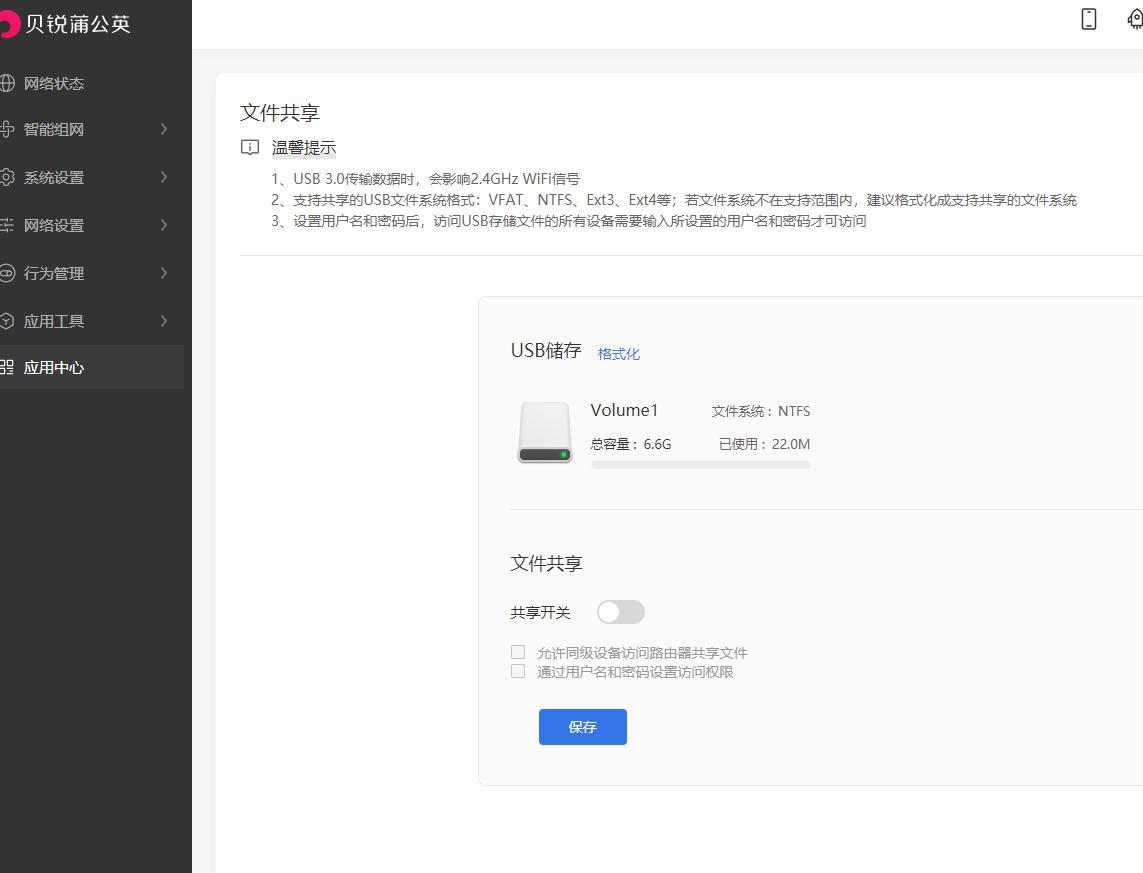Click the 系统设置 gear icon

7,177
